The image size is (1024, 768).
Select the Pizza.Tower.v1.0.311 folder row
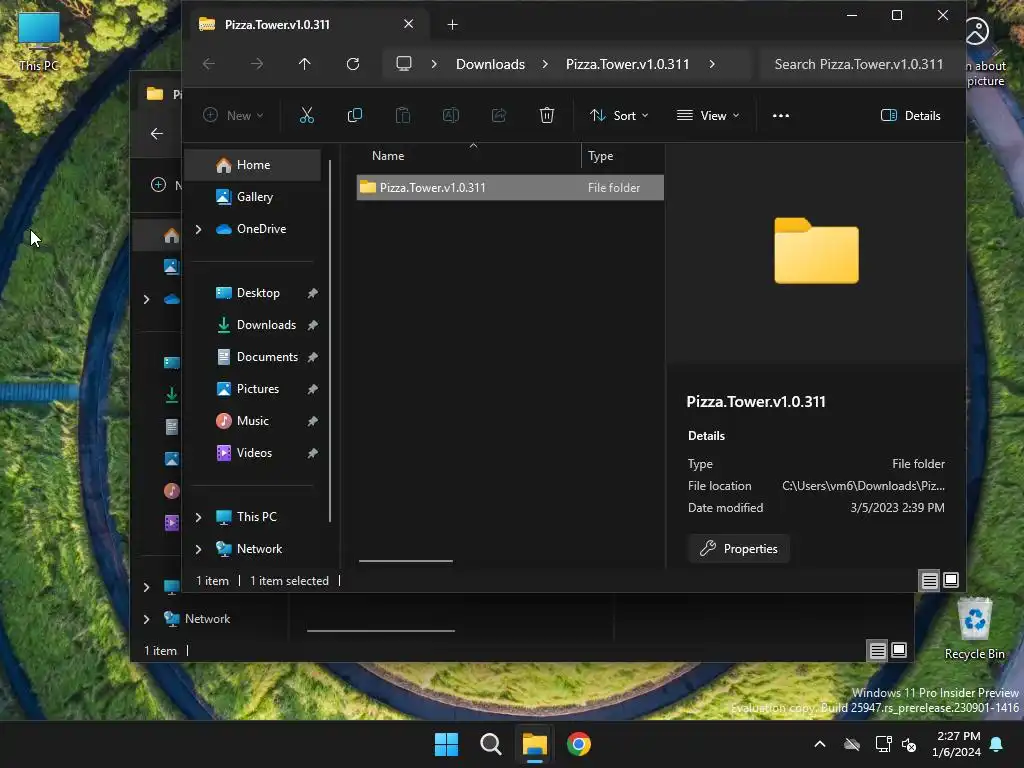pos(510,187)
